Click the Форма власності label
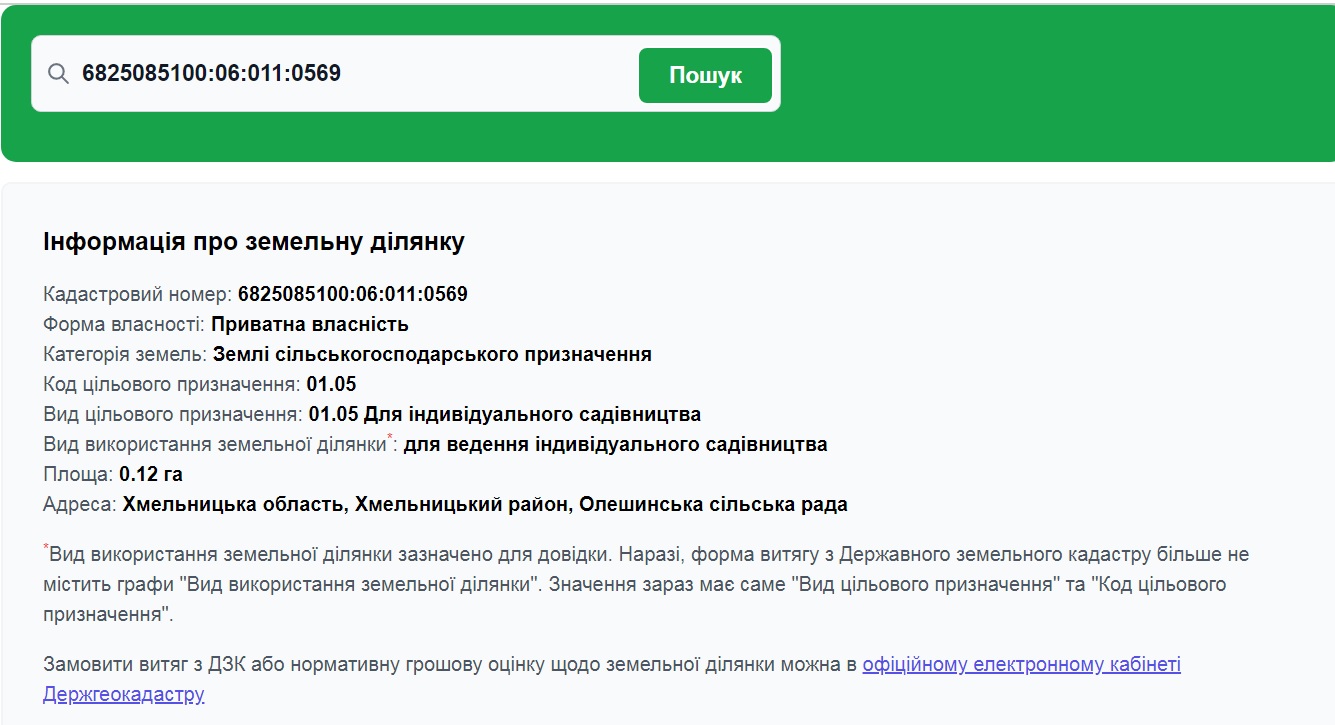1335x725 pixels. [124, 324]
